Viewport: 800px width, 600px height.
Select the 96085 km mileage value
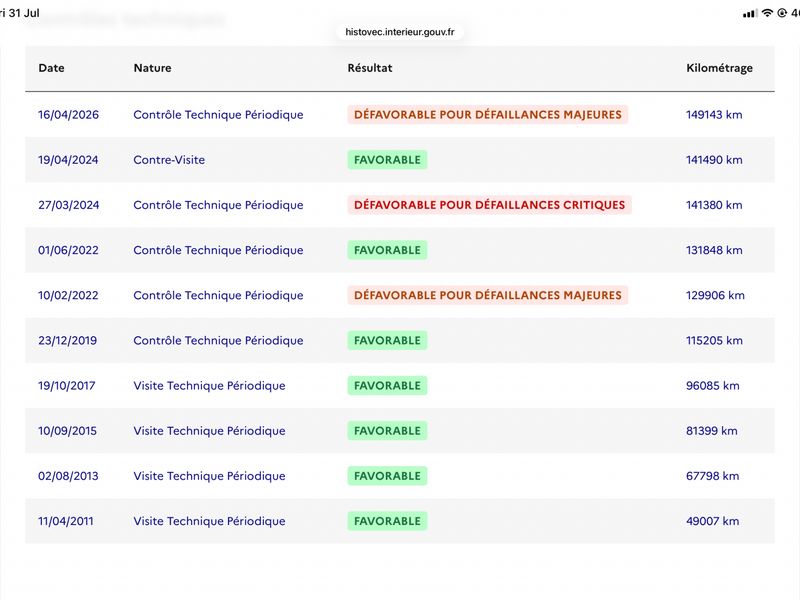[712, 386]
